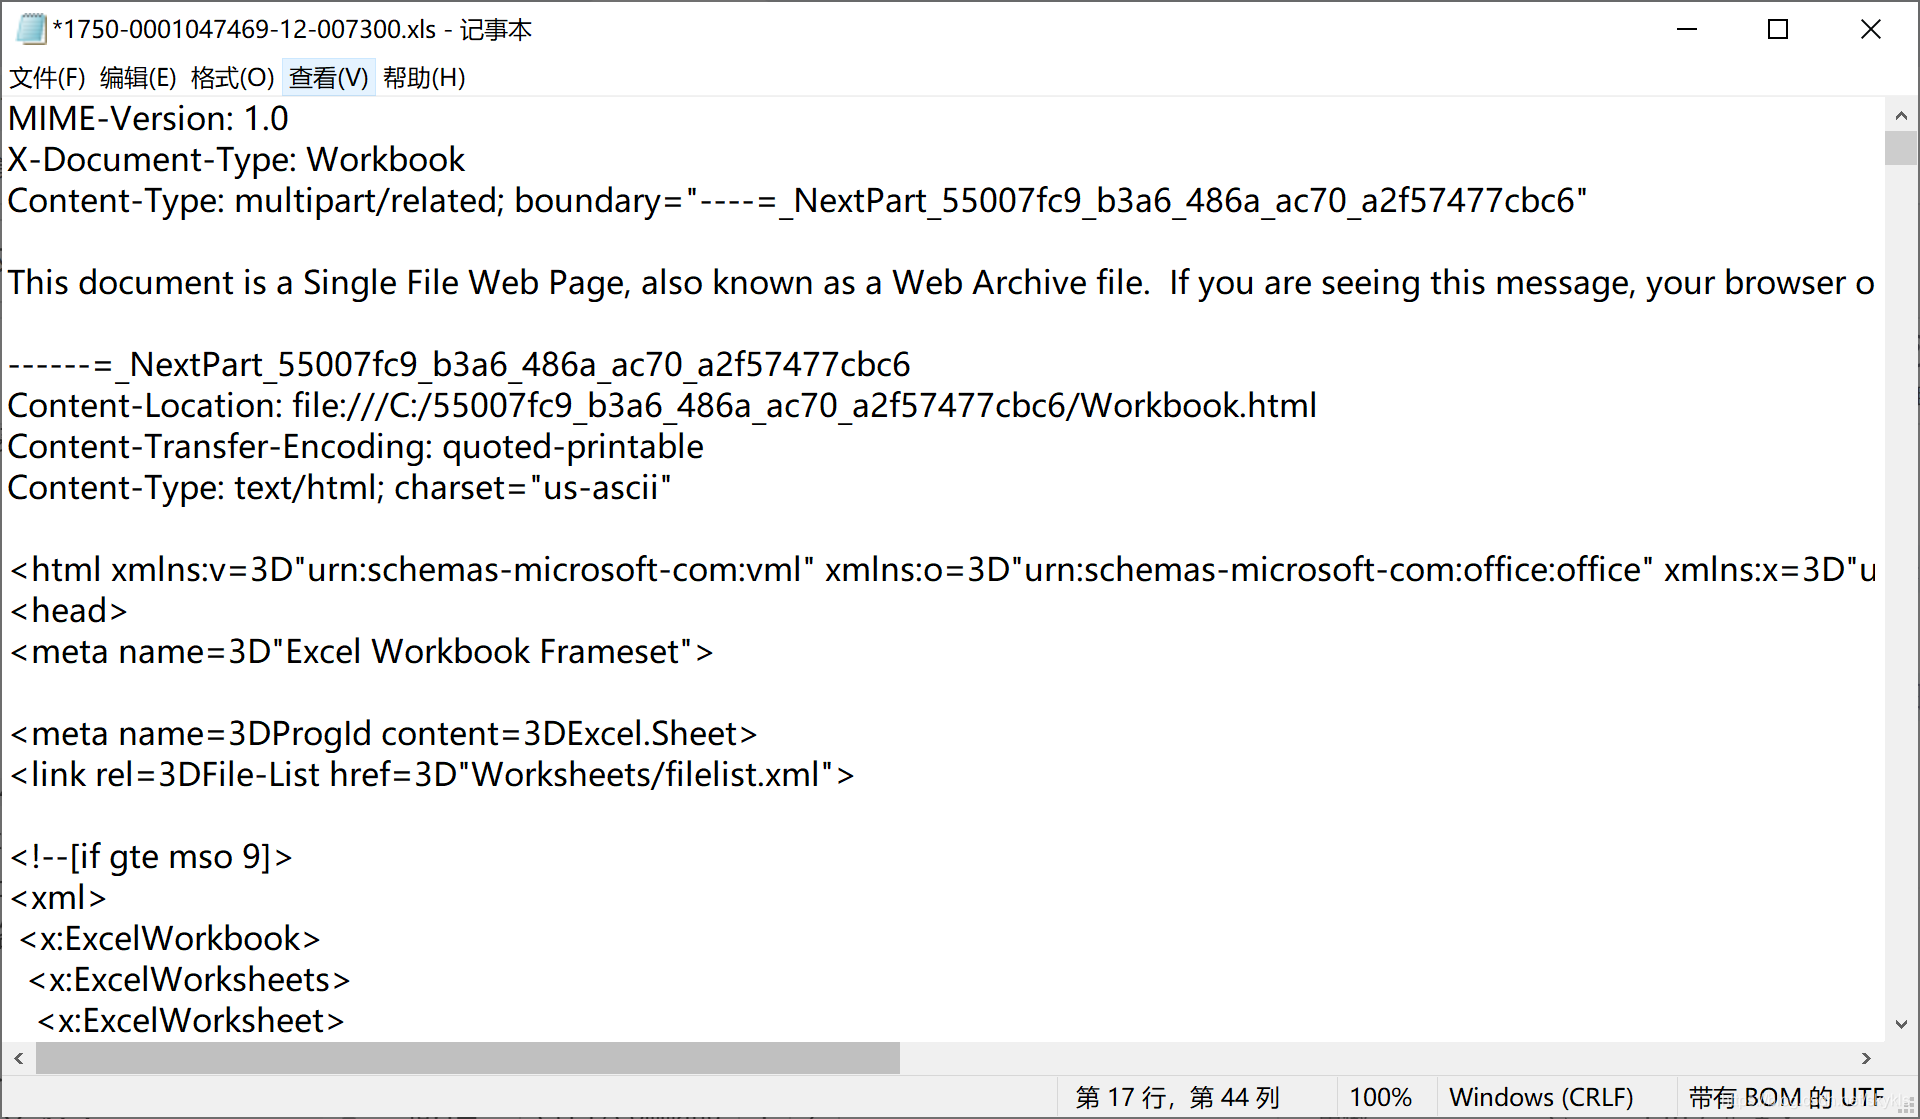Click the horizontal scrollbar left arrow
The width and height of the screenshot is (1920, 1119).
20,1057
